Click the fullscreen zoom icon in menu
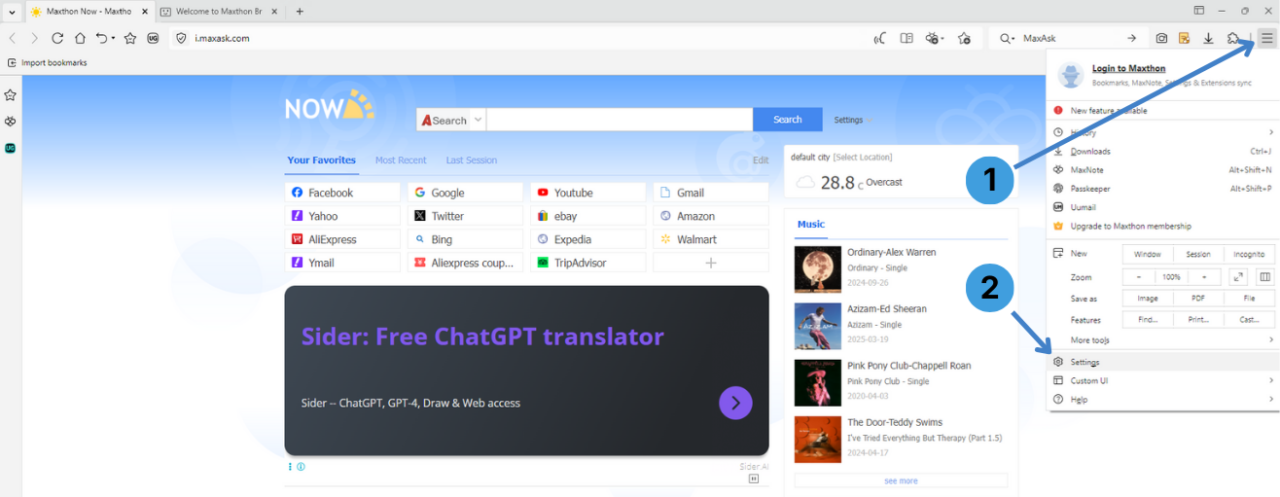Viewport: 1280px width, 497px height. 1238,277
